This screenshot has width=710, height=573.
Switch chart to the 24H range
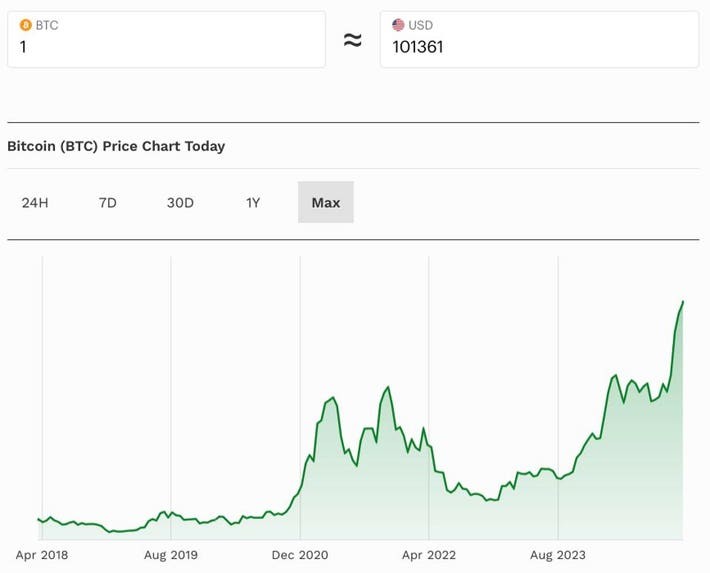click(x=35, y=203)
